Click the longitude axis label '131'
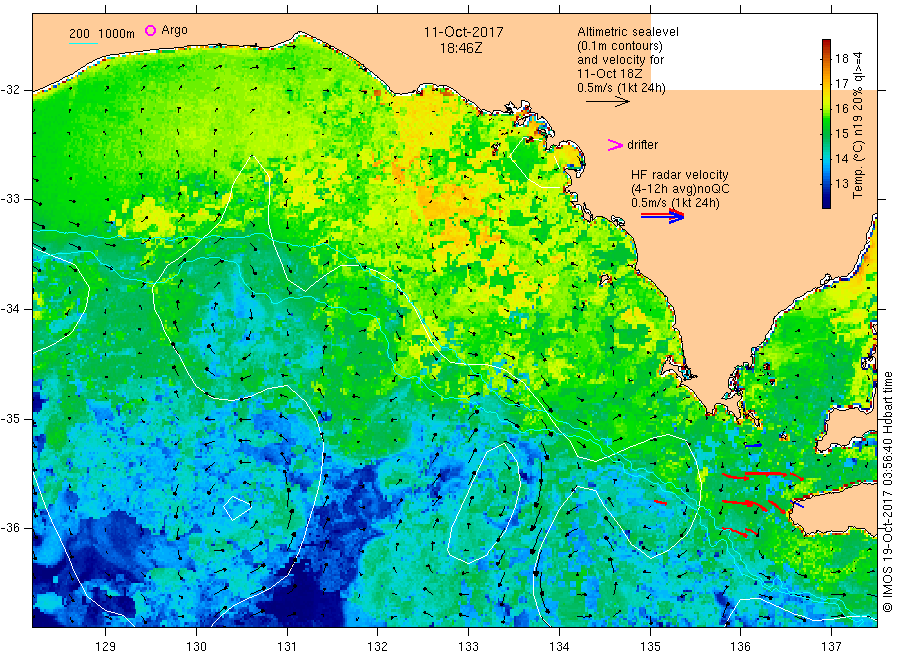900x660 pixels. (287, 647)
